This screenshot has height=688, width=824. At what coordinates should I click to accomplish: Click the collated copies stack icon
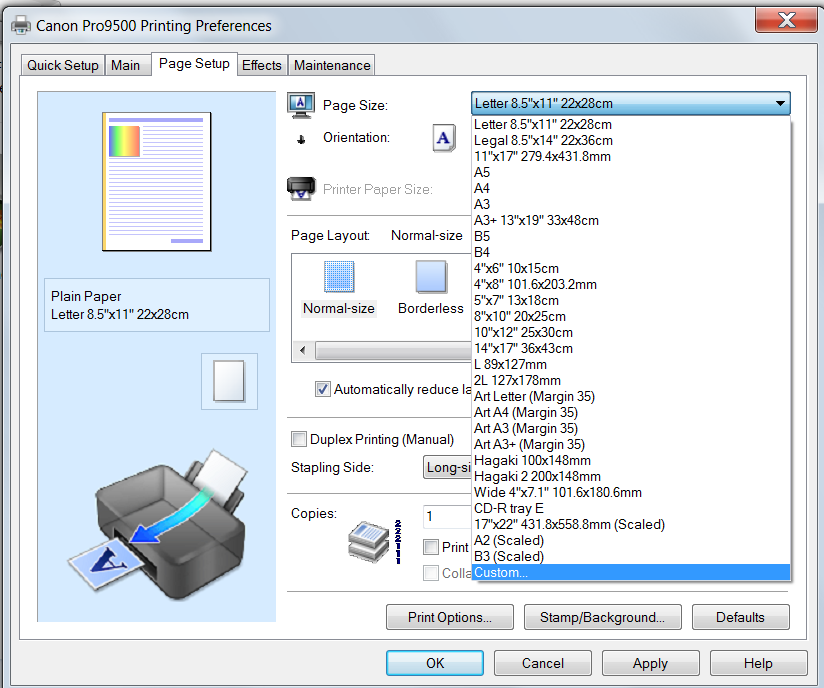(x=369, y=541)
